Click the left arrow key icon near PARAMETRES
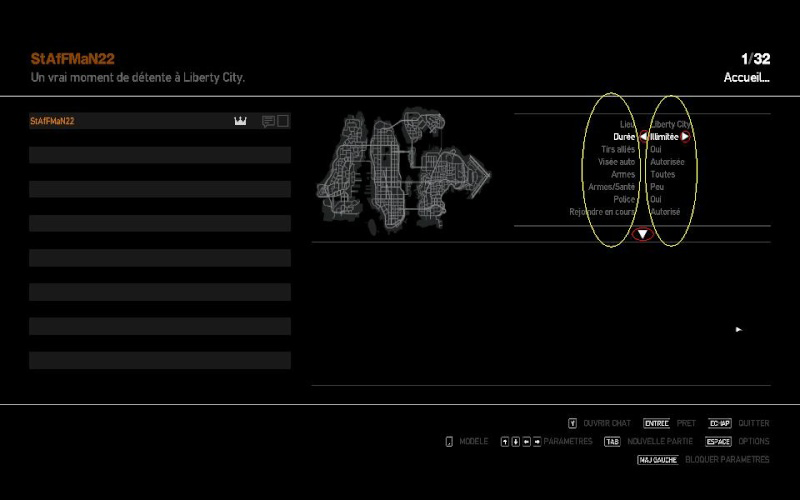Image resolution: width=800 pixels, height=500 pixels. (x=527, y=442)
